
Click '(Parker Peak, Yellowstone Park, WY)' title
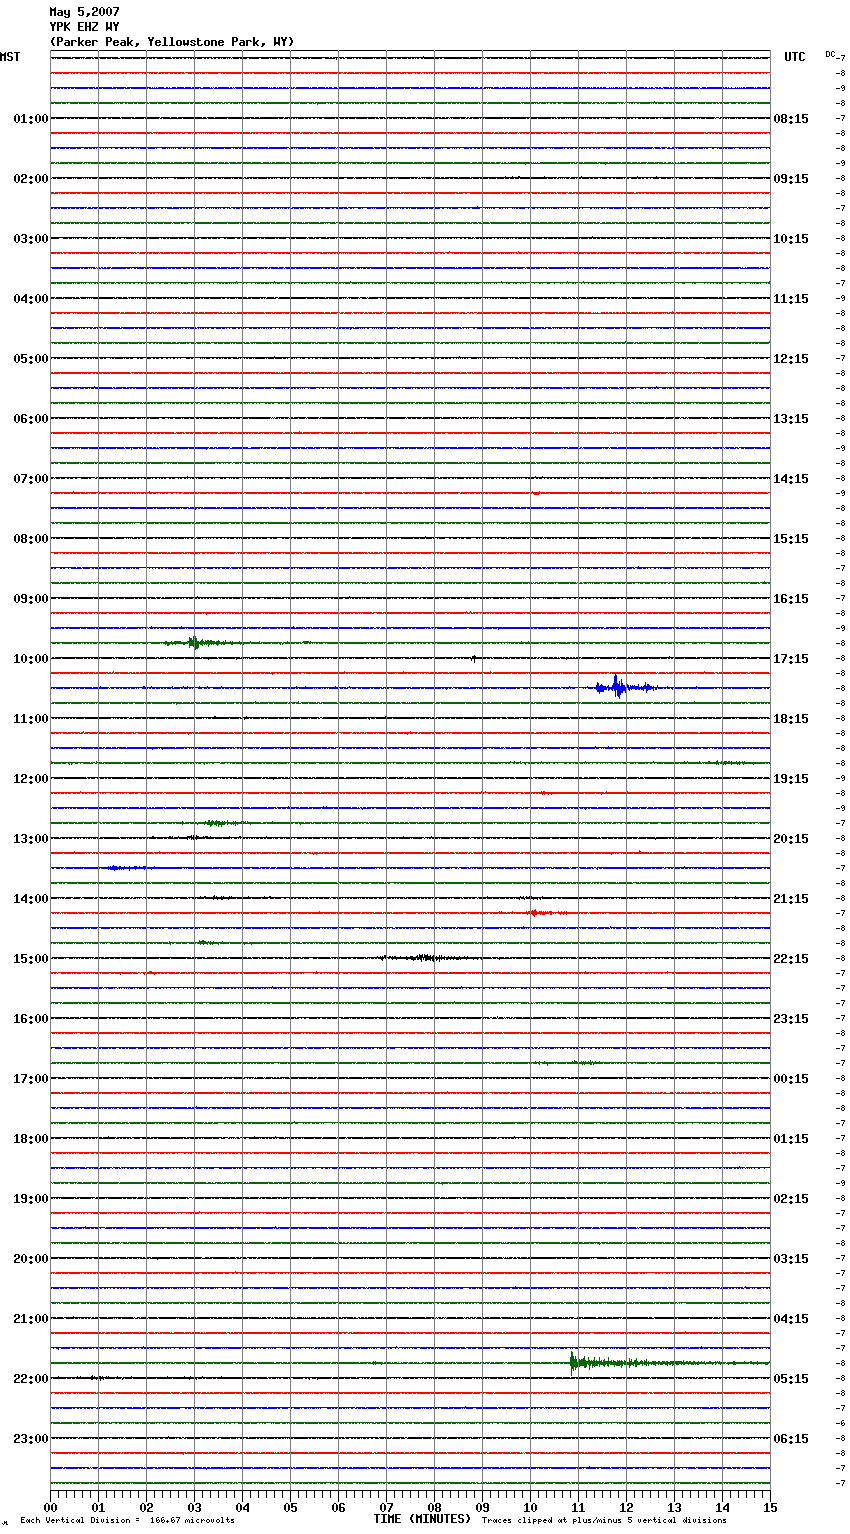point(172,42)
